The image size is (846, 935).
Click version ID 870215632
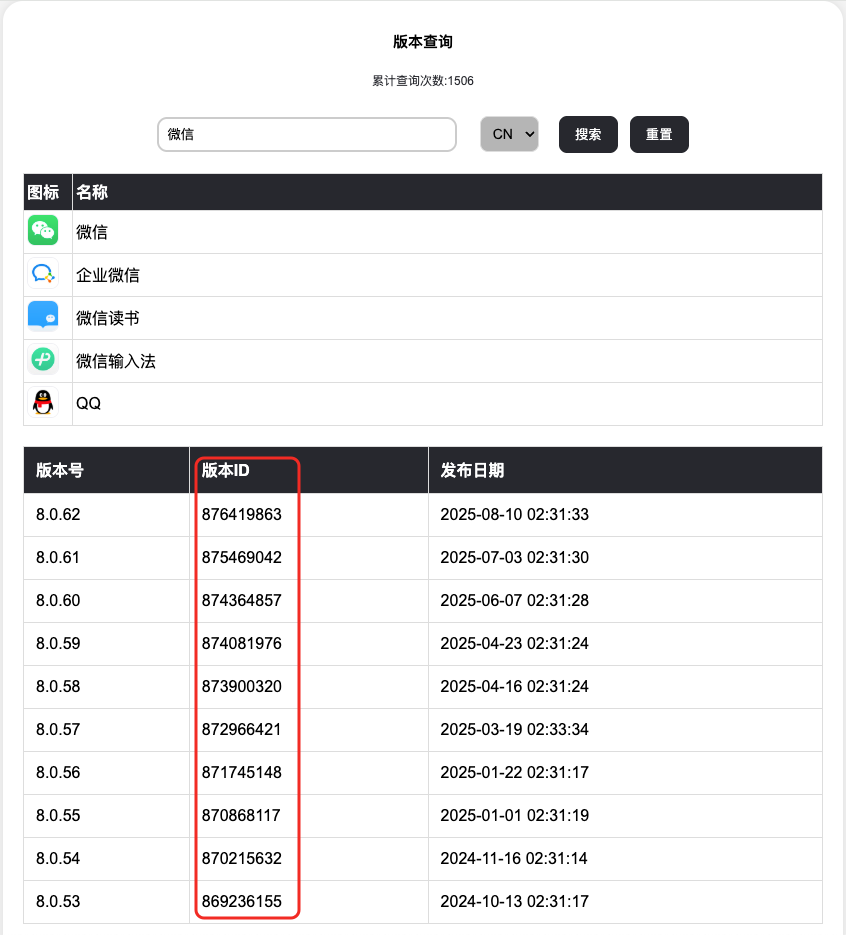241,857
